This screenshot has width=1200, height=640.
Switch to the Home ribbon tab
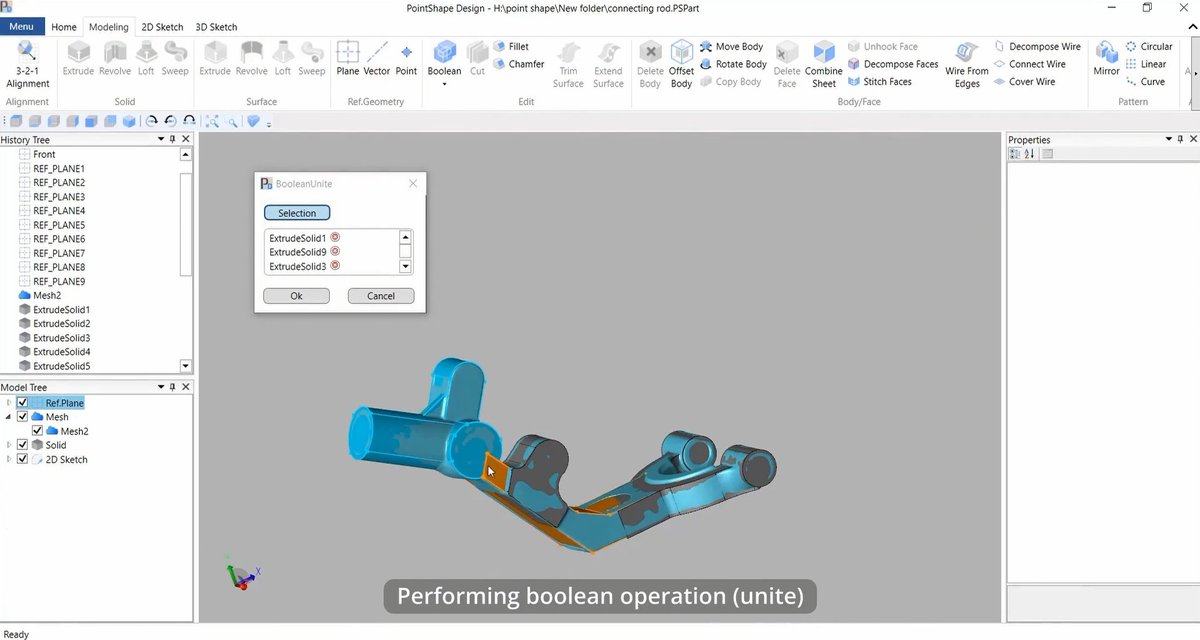[64, 27]
